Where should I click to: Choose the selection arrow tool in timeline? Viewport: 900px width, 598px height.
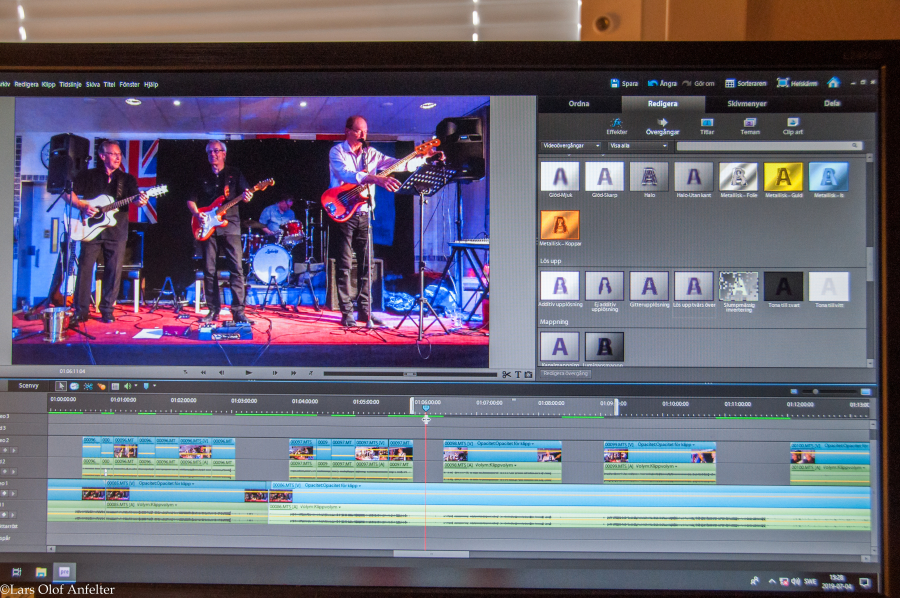tap(60, 386)
